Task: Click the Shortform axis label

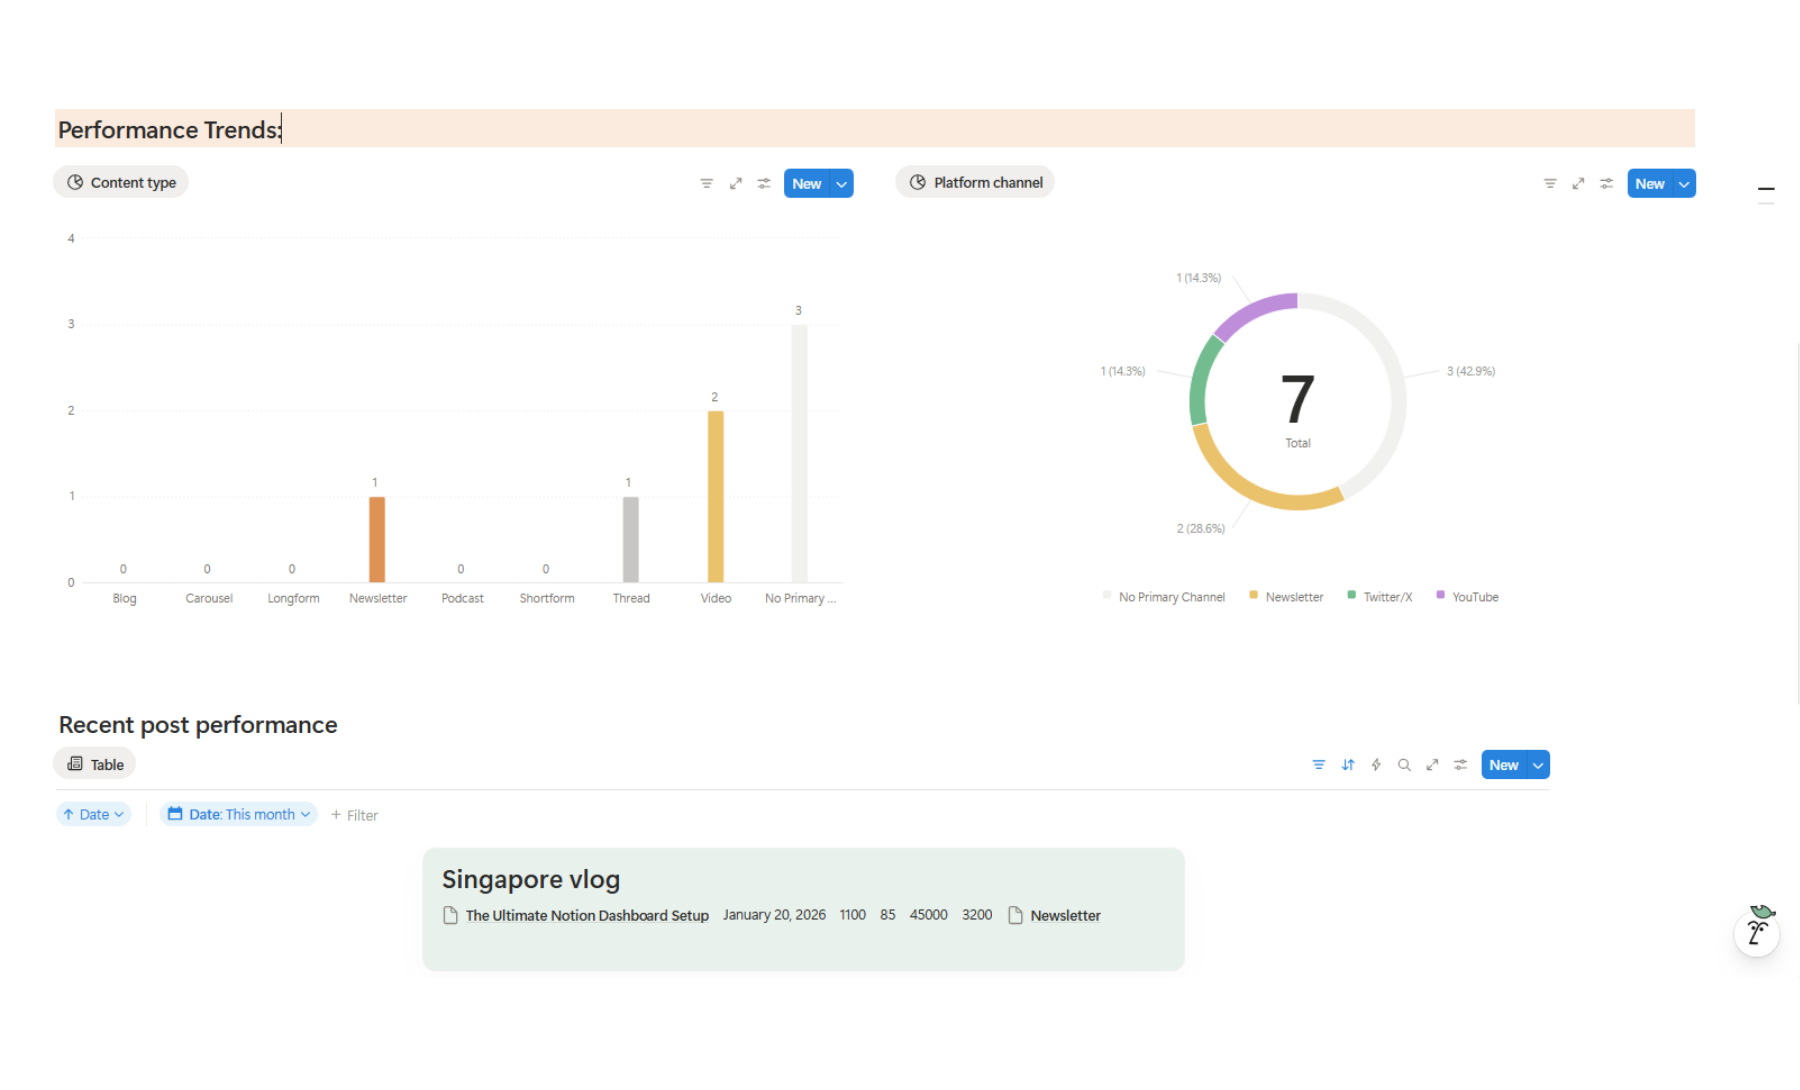Action: coord(547,599)
